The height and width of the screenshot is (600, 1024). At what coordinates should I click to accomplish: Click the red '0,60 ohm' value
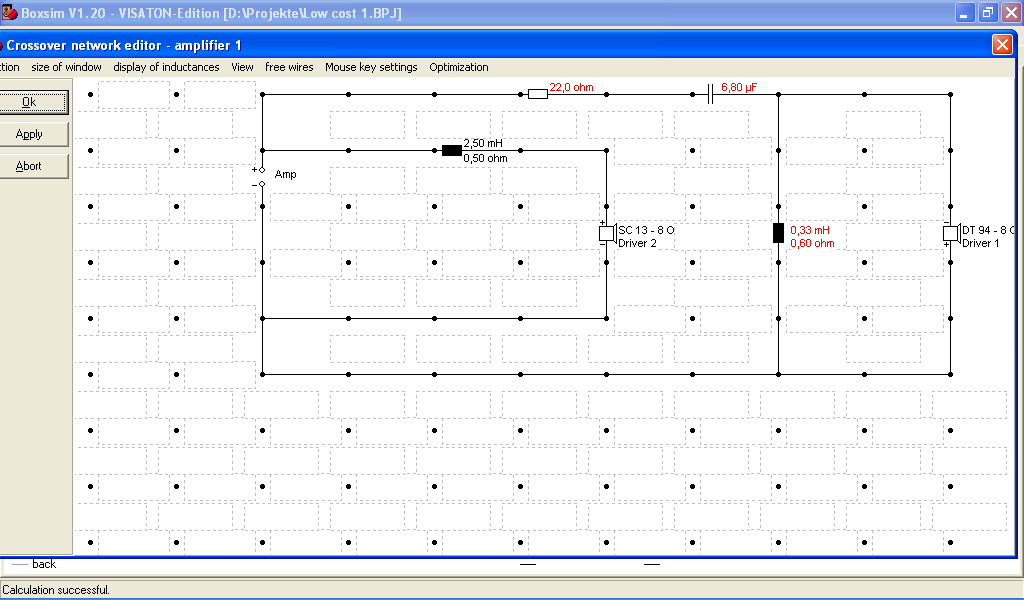tap(812, 244)
